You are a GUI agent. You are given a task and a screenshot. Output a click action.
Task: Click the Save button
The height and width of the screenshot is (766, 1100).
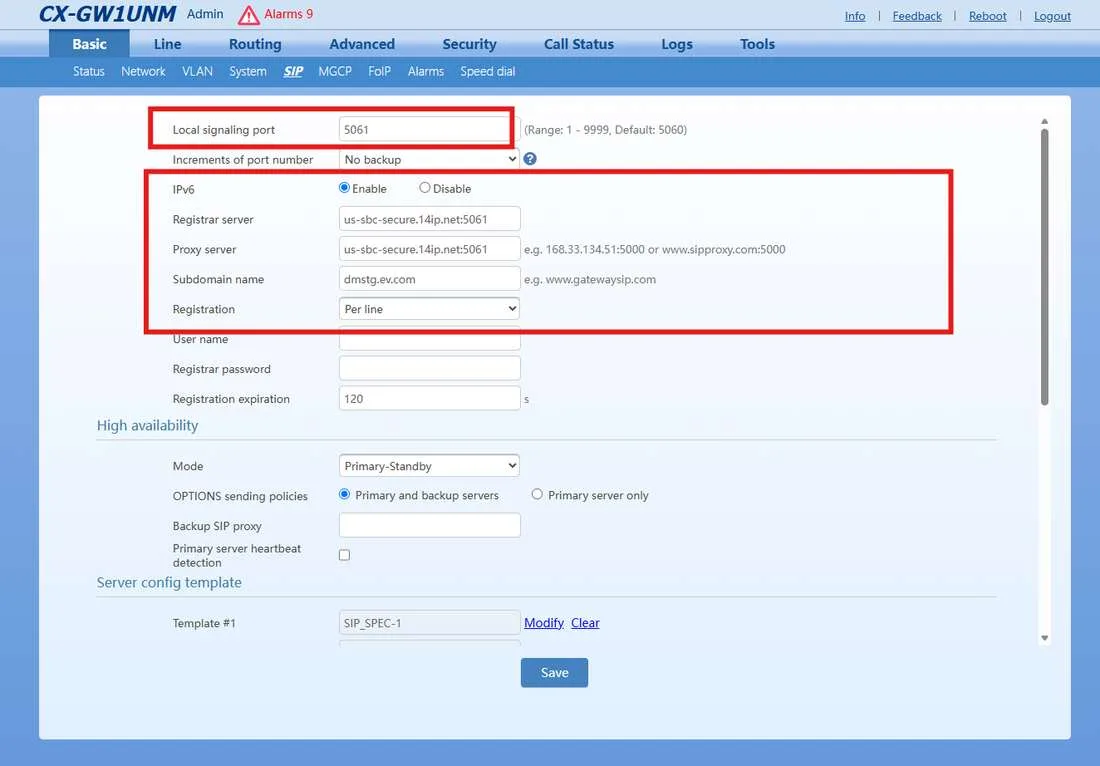point(554,673)
